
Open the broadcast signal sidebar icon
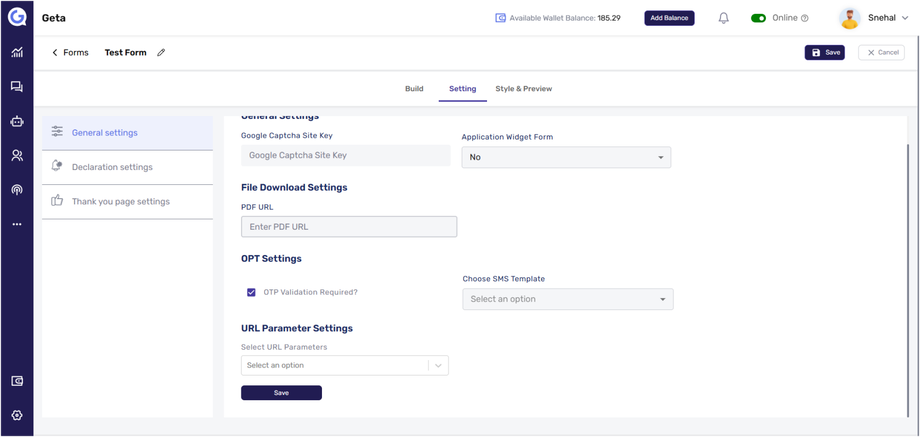(x=16, y=189)
